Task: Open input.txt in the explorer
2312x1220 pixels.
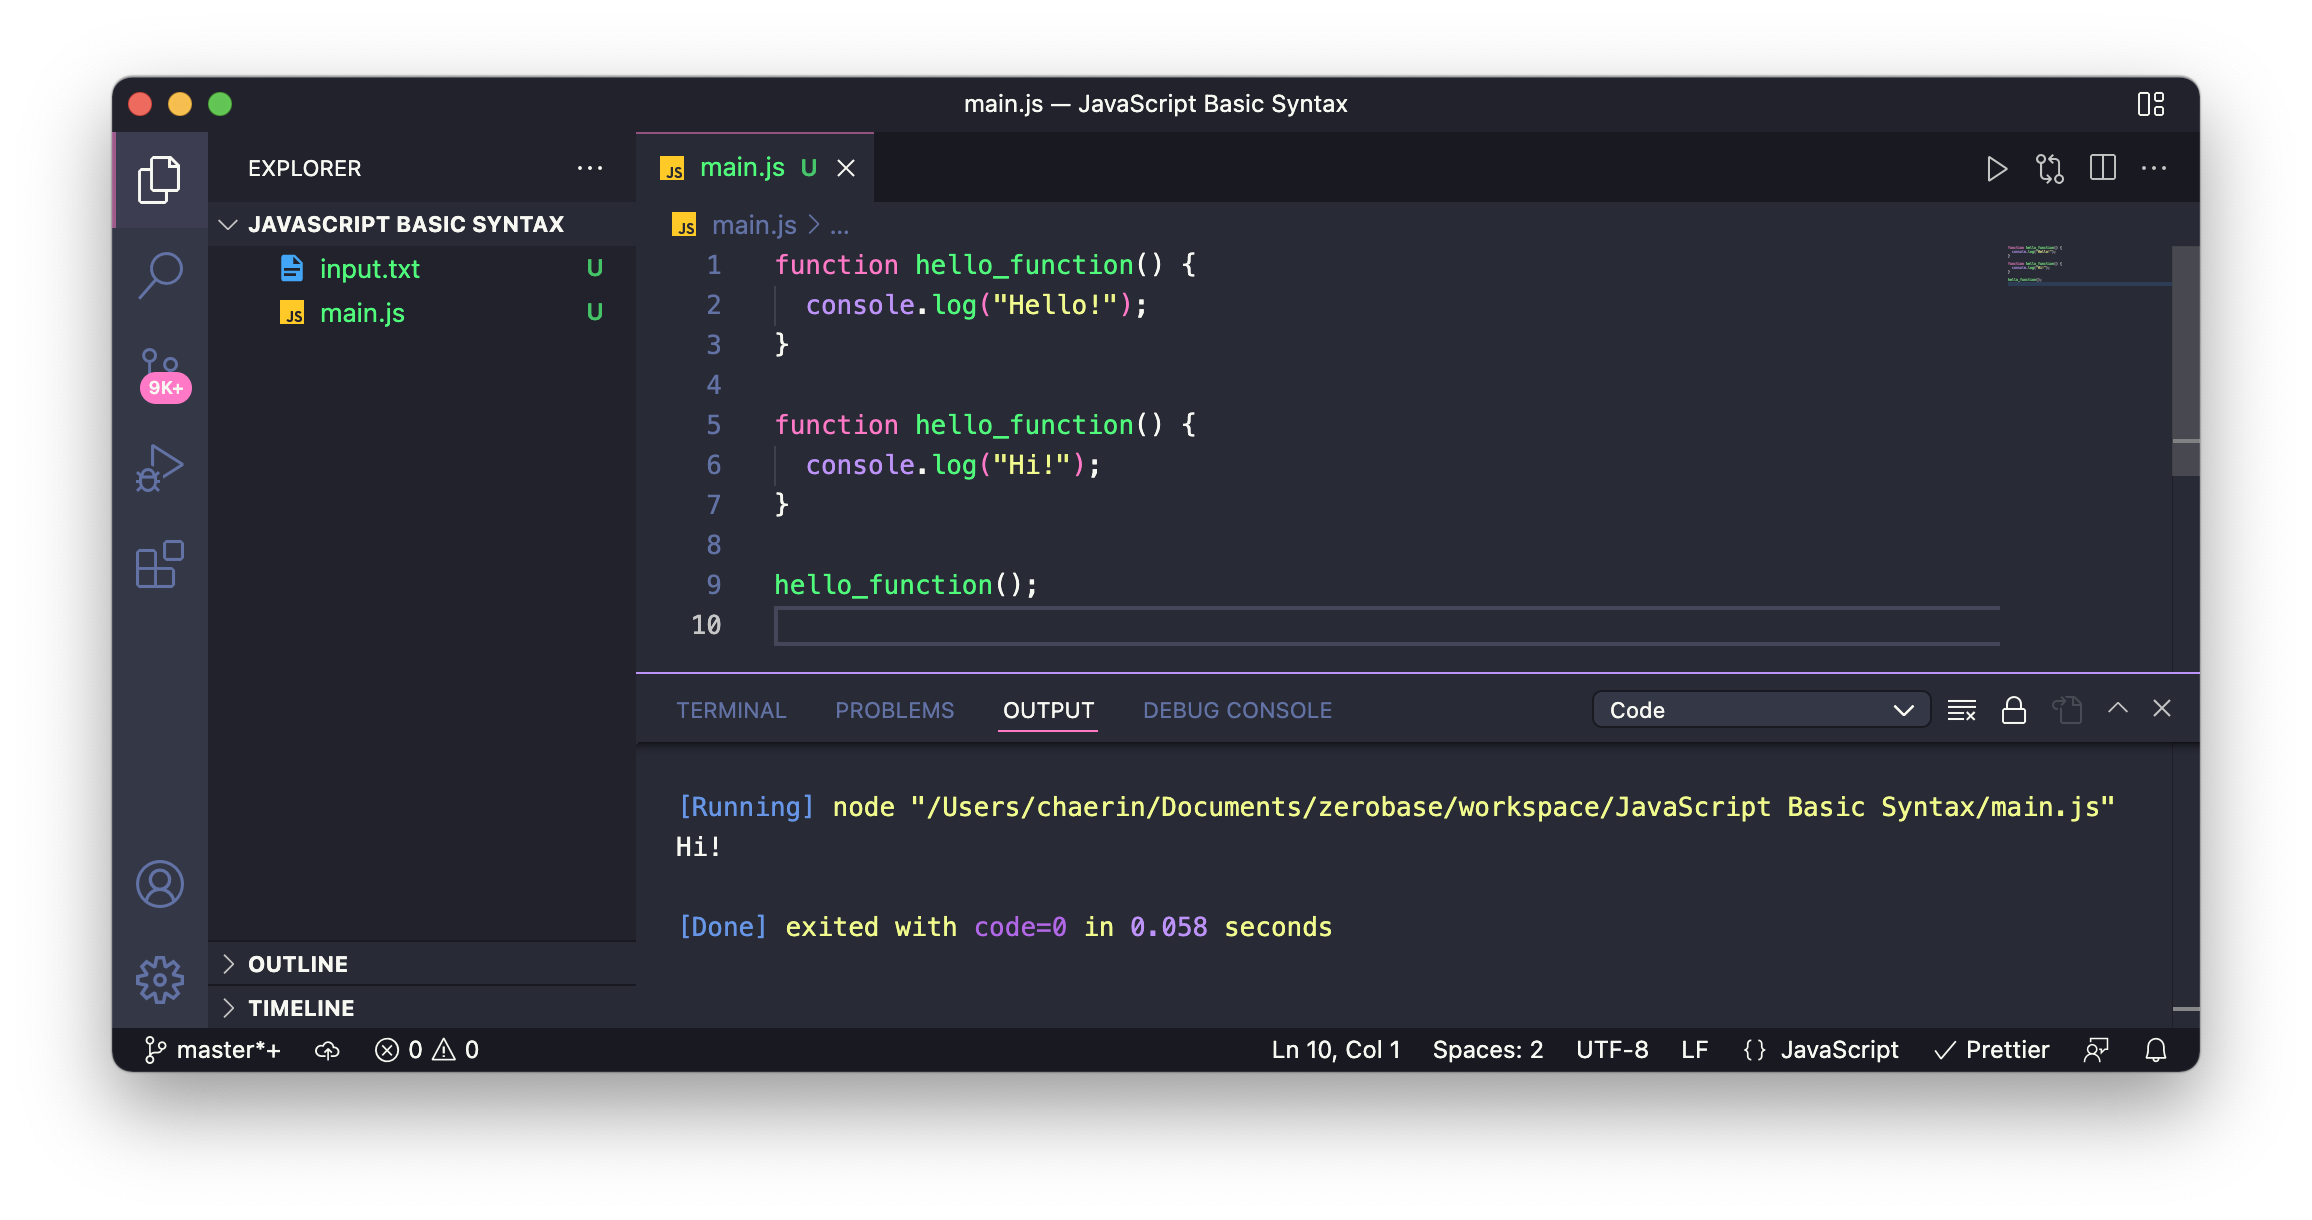Action: (369, 269)
